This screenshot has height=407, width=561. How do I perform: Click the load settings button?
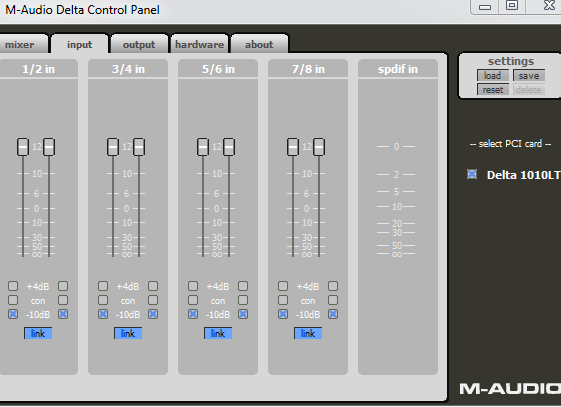pos(493,76)
